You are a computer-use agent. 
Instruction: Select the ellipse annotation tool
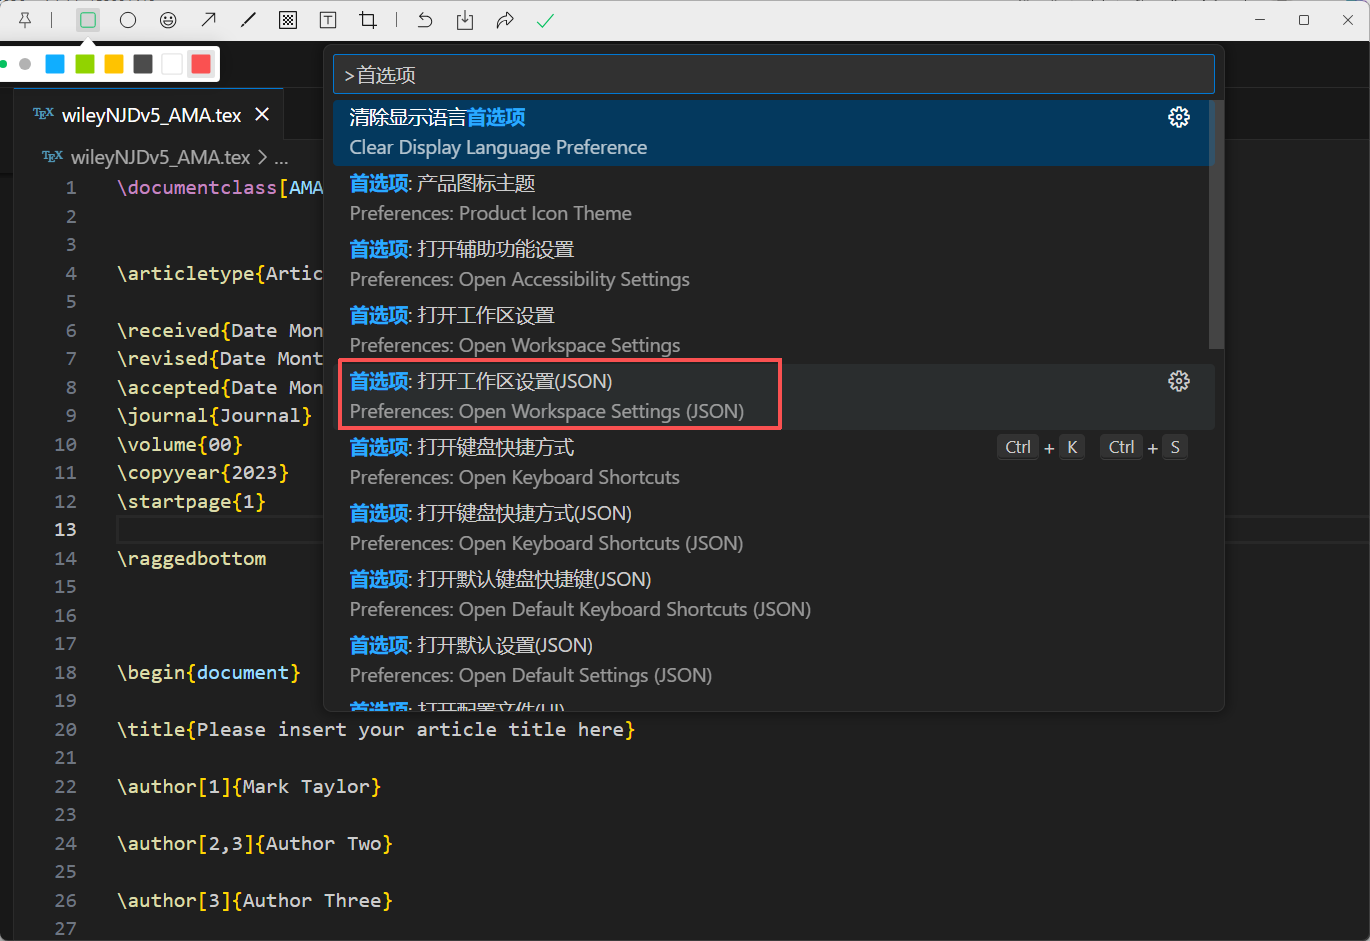[x=128, y=20]
